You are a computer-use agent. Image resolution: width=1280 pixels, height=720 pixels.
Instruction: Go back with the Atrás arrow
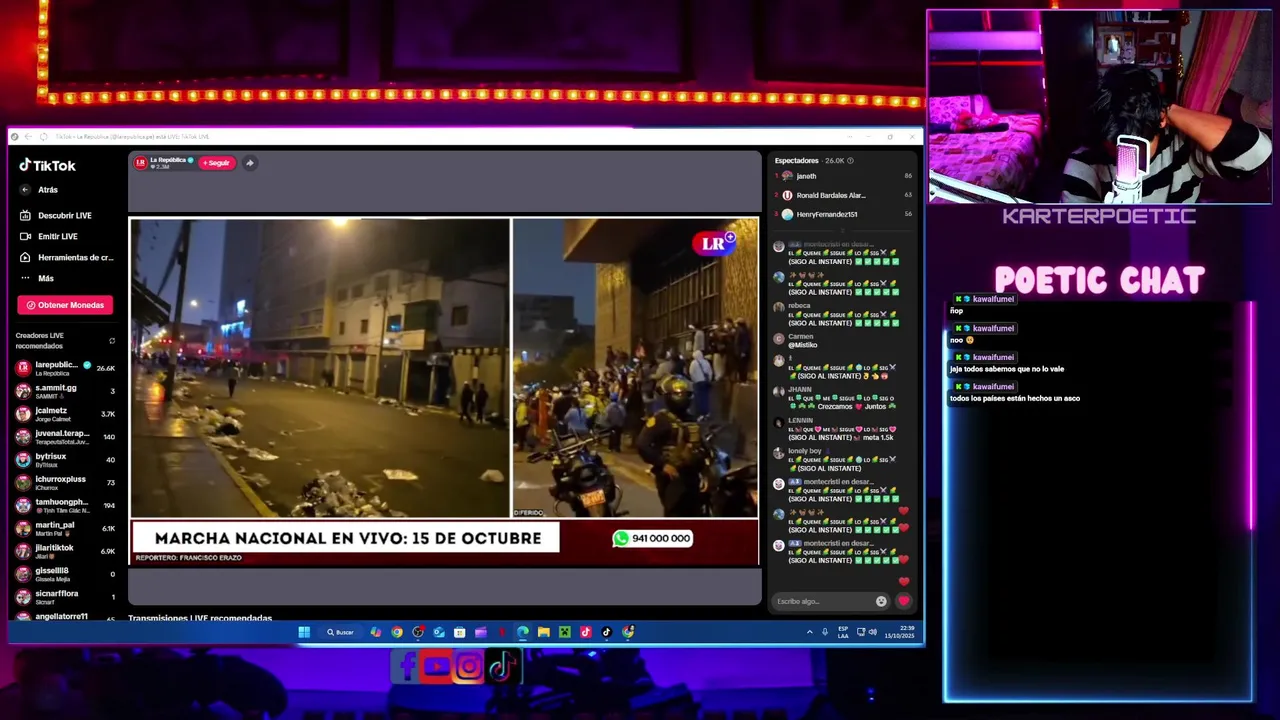(25, 190)
